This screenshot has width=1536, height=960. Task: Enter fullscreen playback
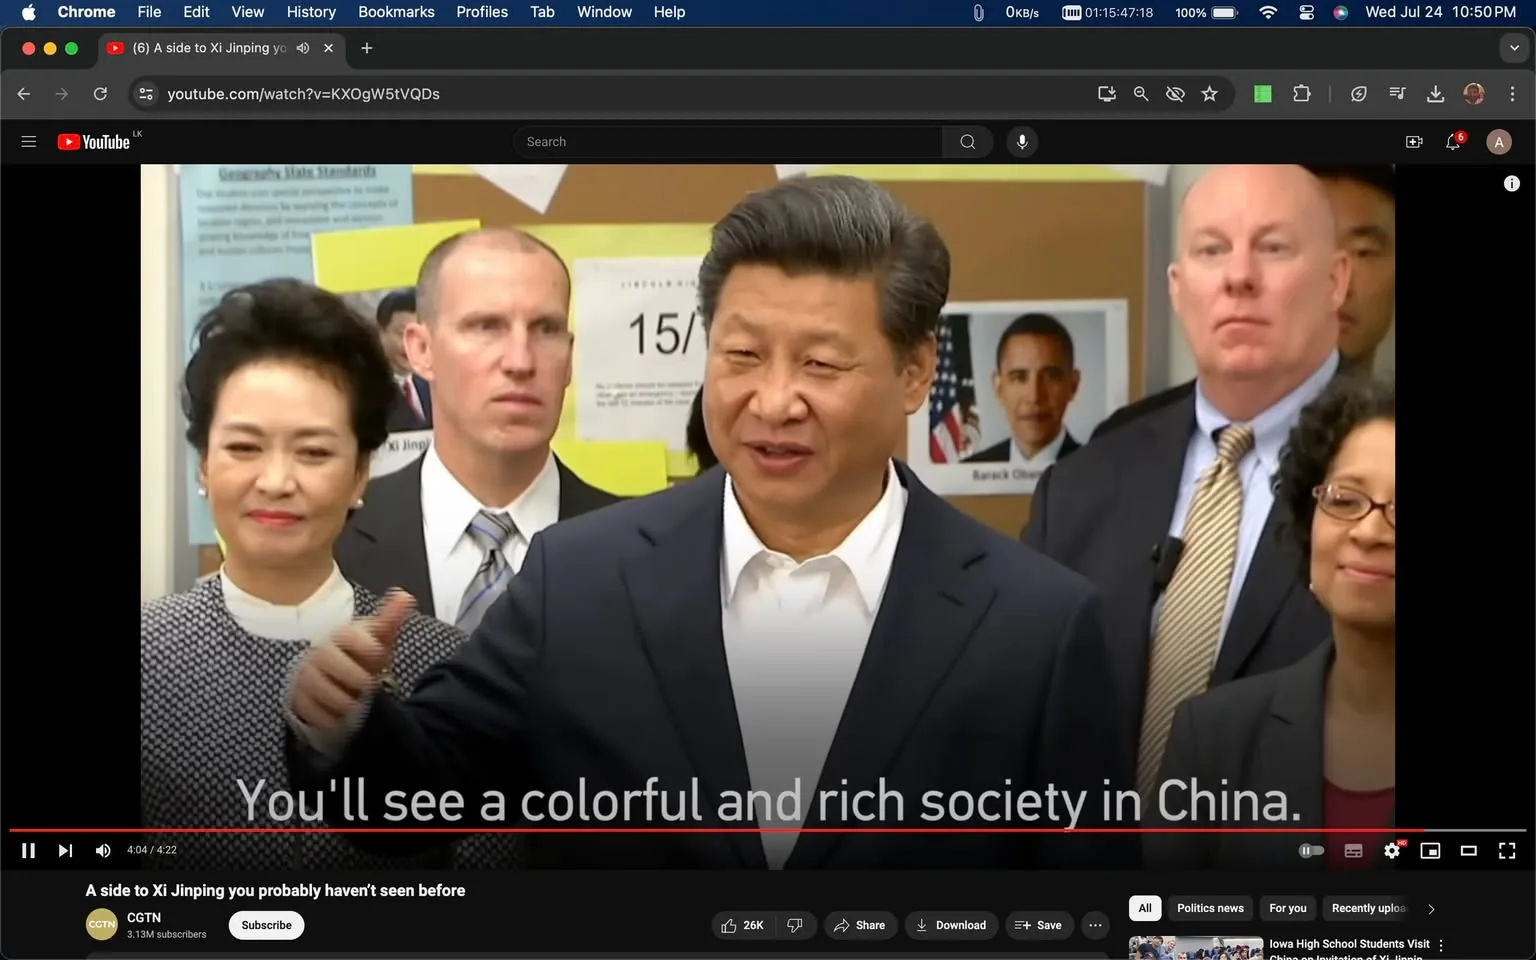(x=1506, y=850)
